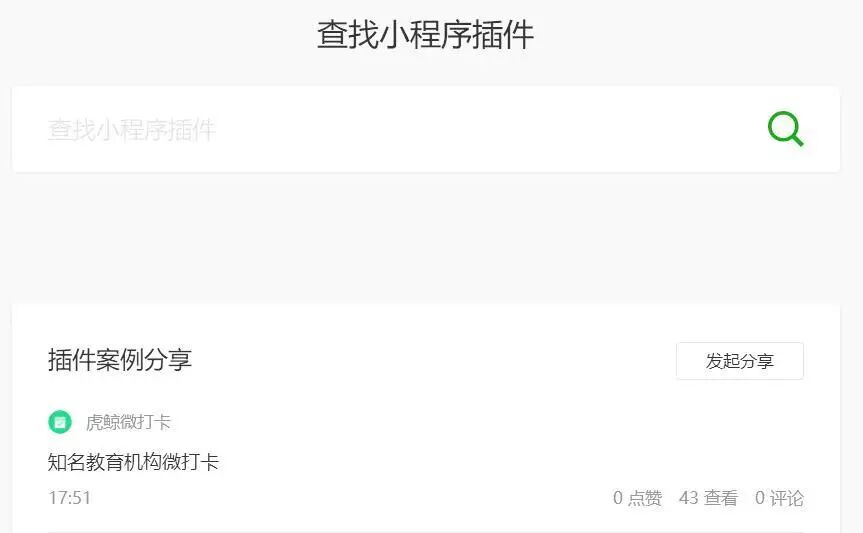The height and width of the screenshot is (533, 863).
Task: Click the 17:51 post timestamp
Action: pyautogui.click(x=69, y=498)
